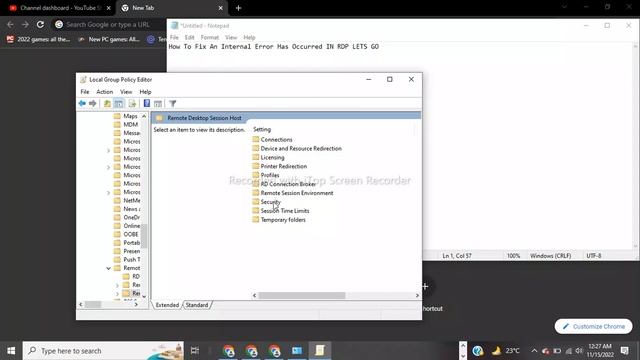Toggle the Show/Hide Action Pane toolbar icon
This screenshot has height=360, width=640.
[x=158, y=104]
